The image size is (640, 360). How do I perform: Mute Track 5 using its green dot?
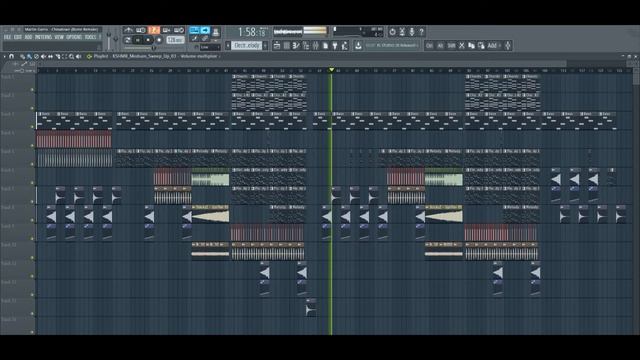(x=32, y=164)
